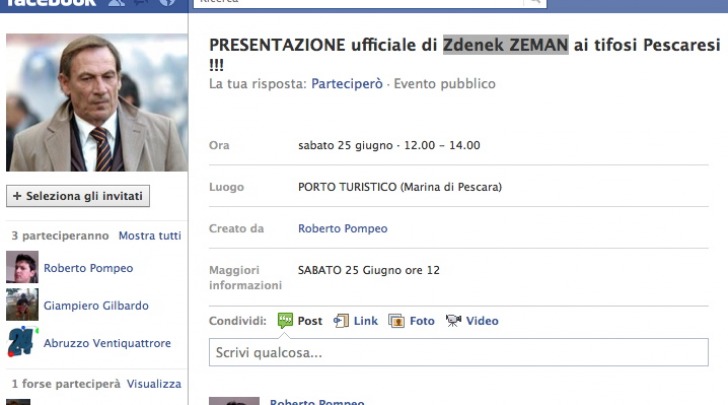
Task: Click the Foto share icon
Action: (396, 321)
